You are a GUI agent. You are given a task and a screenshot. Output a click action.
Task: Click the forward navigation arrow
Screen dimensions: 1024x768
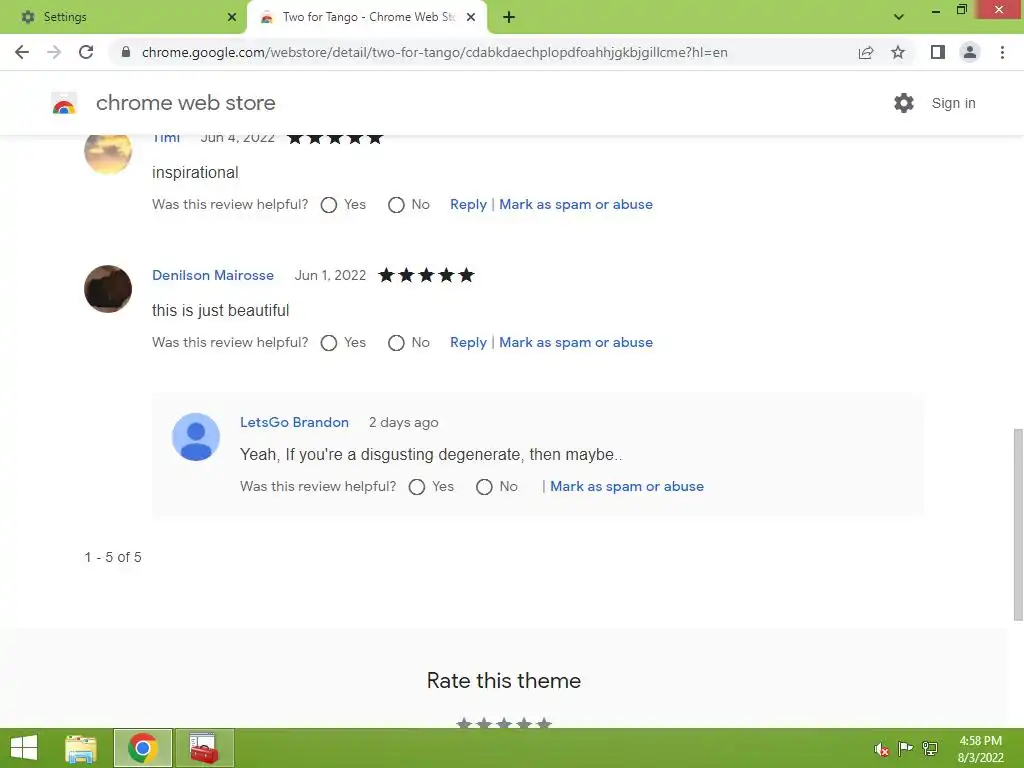pos(54,52)
